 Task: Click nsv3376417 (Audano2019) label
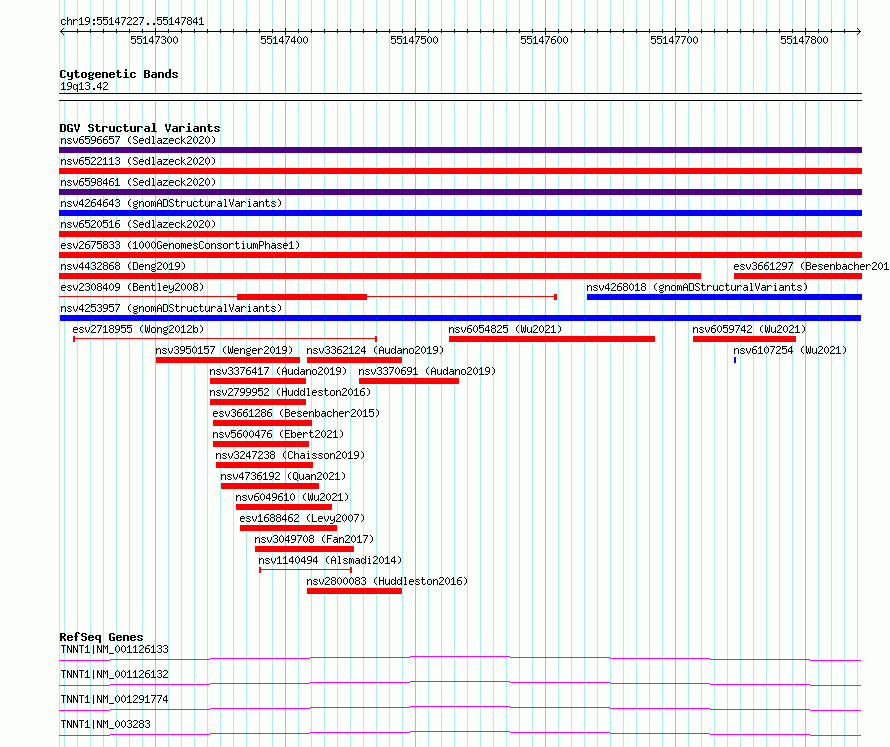(x=278, y=371)
